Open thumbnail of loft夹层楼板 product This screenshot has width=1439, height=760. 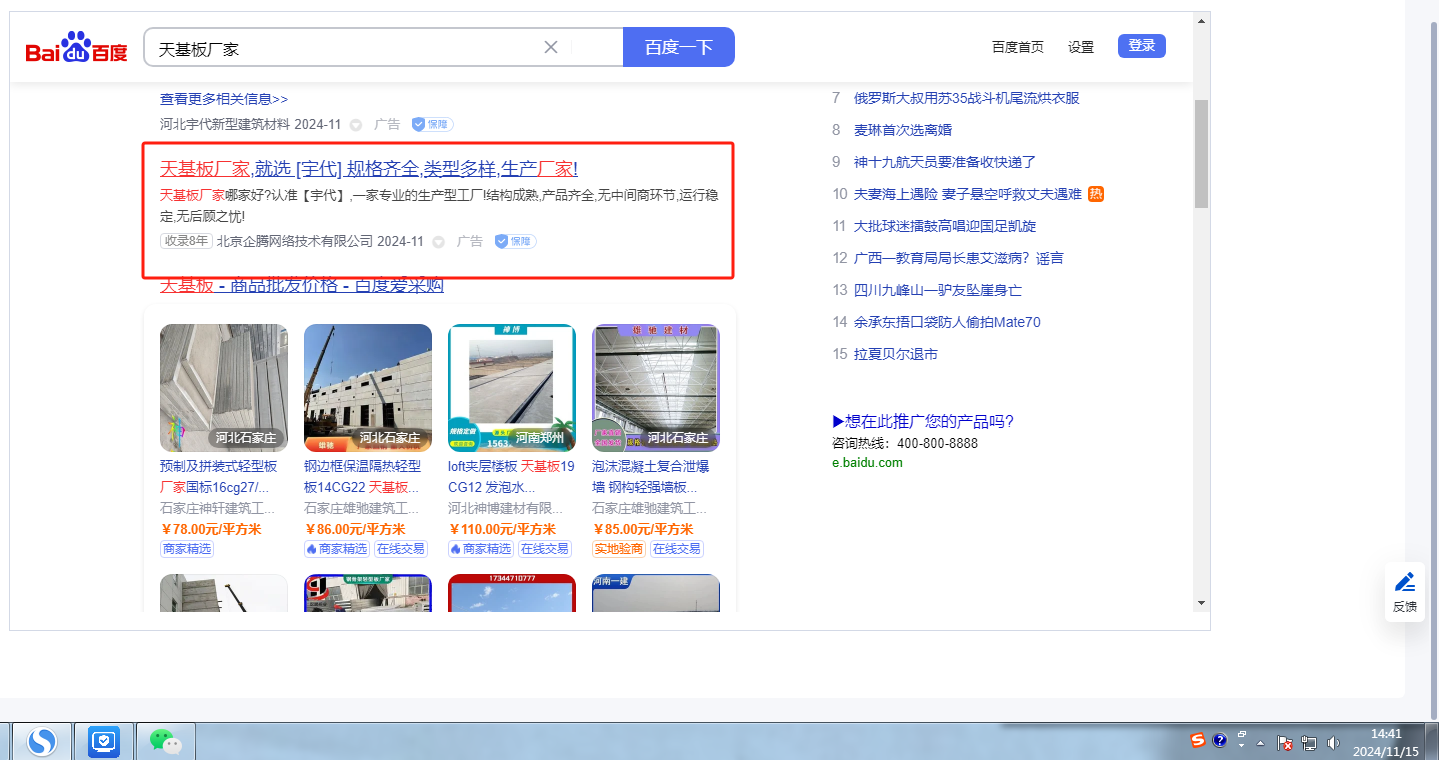pos(512,388)
